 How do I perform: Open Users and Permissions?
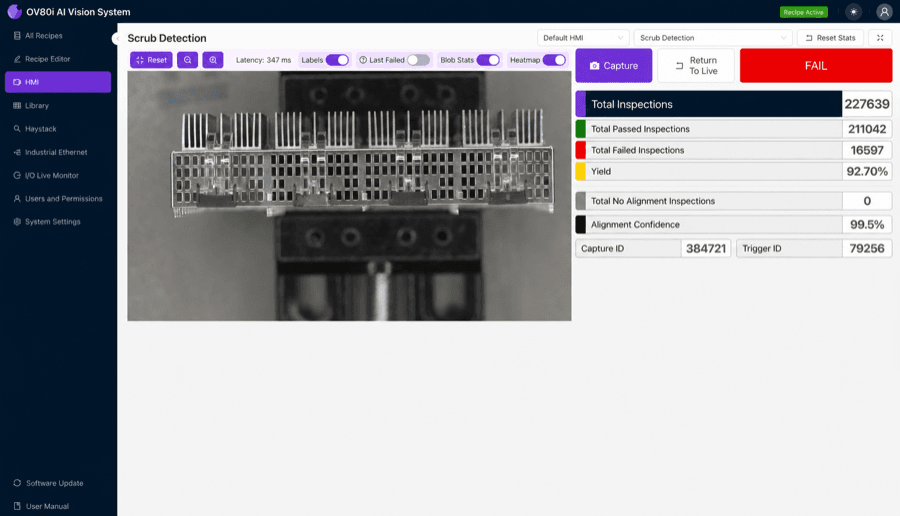click(x=57, y=199)
